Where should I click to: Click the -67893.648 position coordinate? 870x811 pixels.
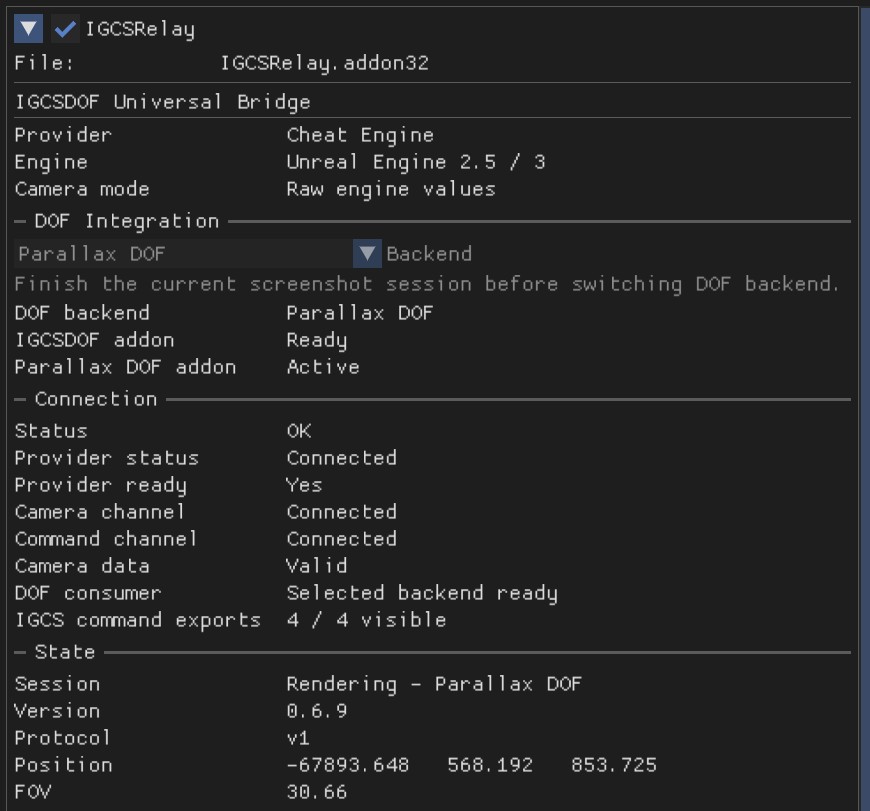348,766
